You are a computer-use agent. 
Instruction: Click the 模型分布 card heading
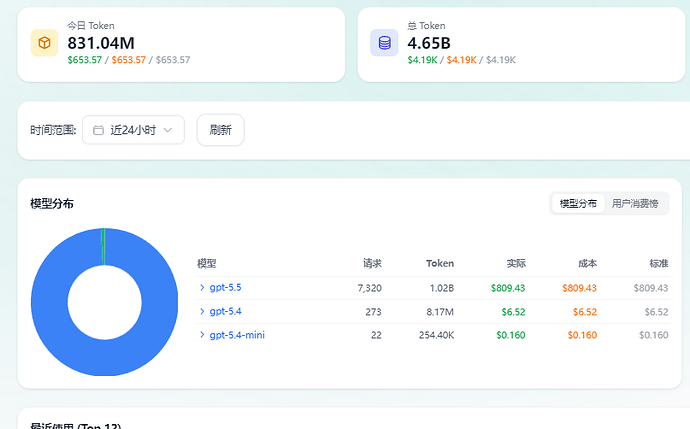point(52,204)
